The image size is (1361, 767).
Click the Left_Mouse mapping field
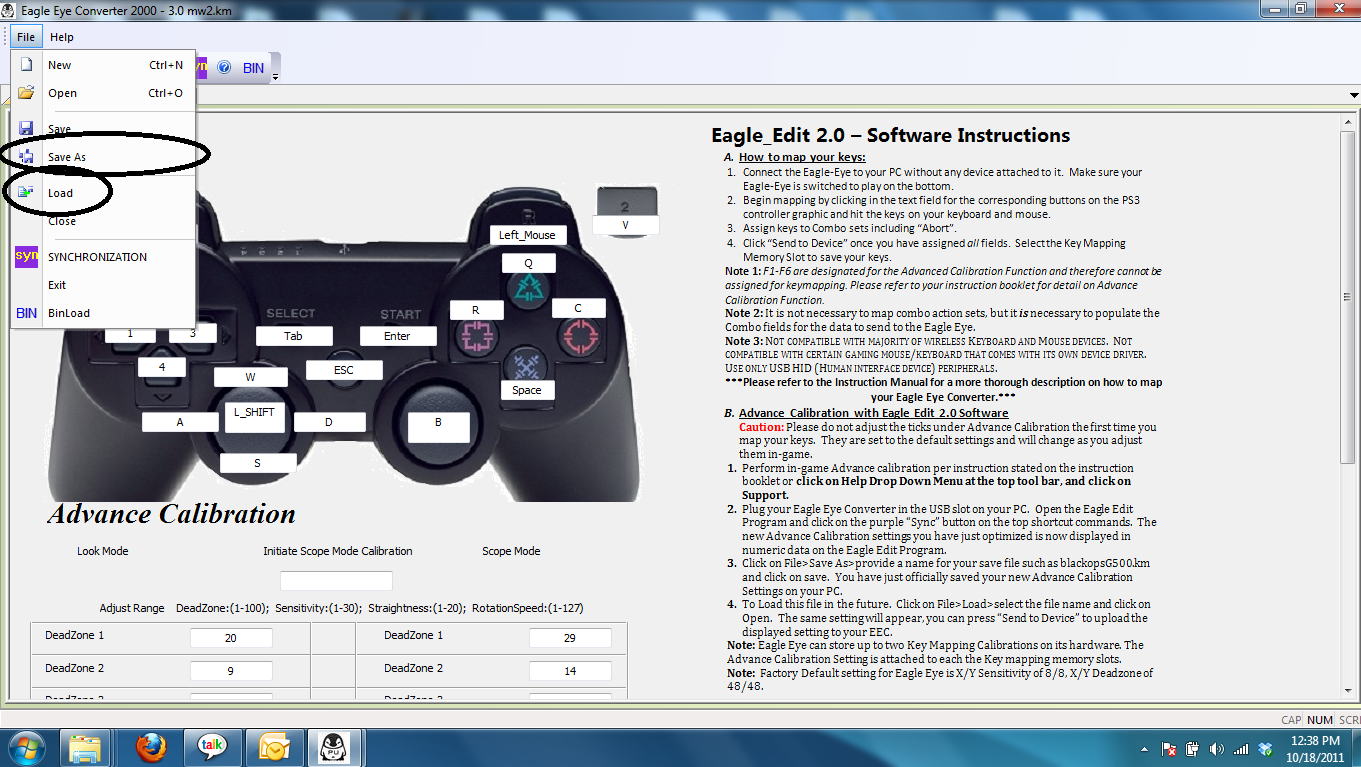[x=528, y=235]
